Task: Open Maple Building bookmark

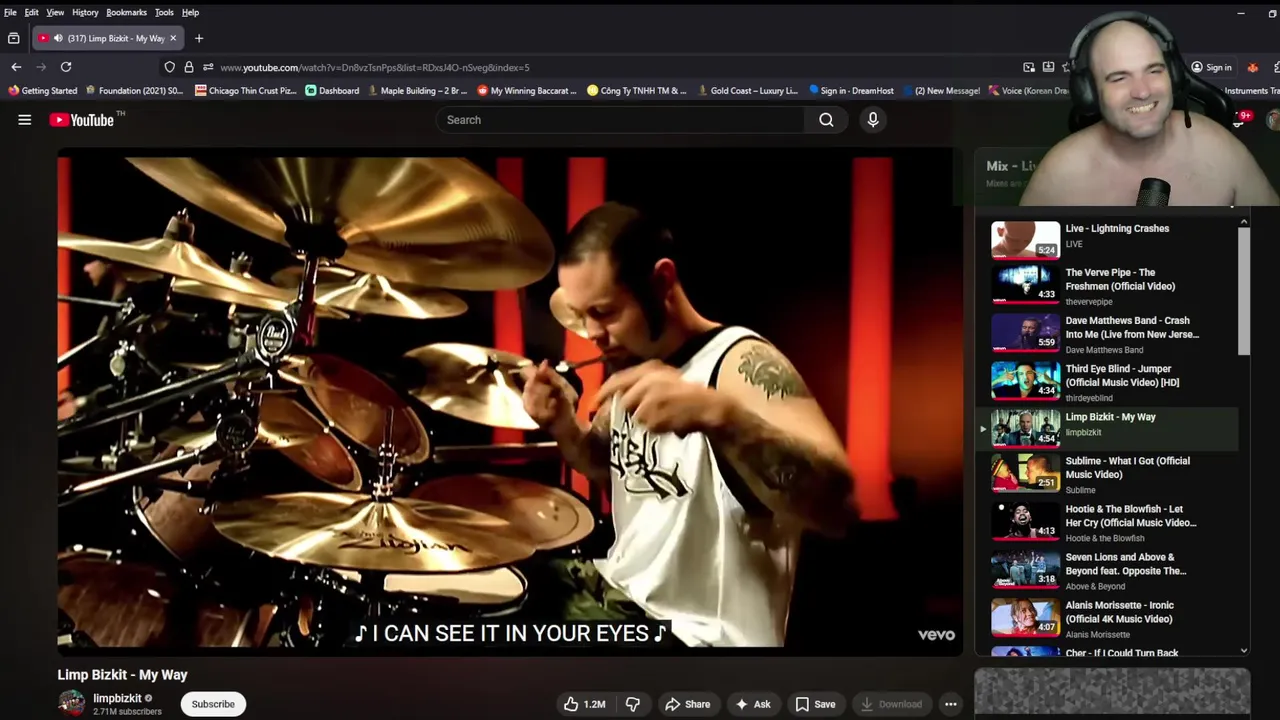Action: (418, 90)
